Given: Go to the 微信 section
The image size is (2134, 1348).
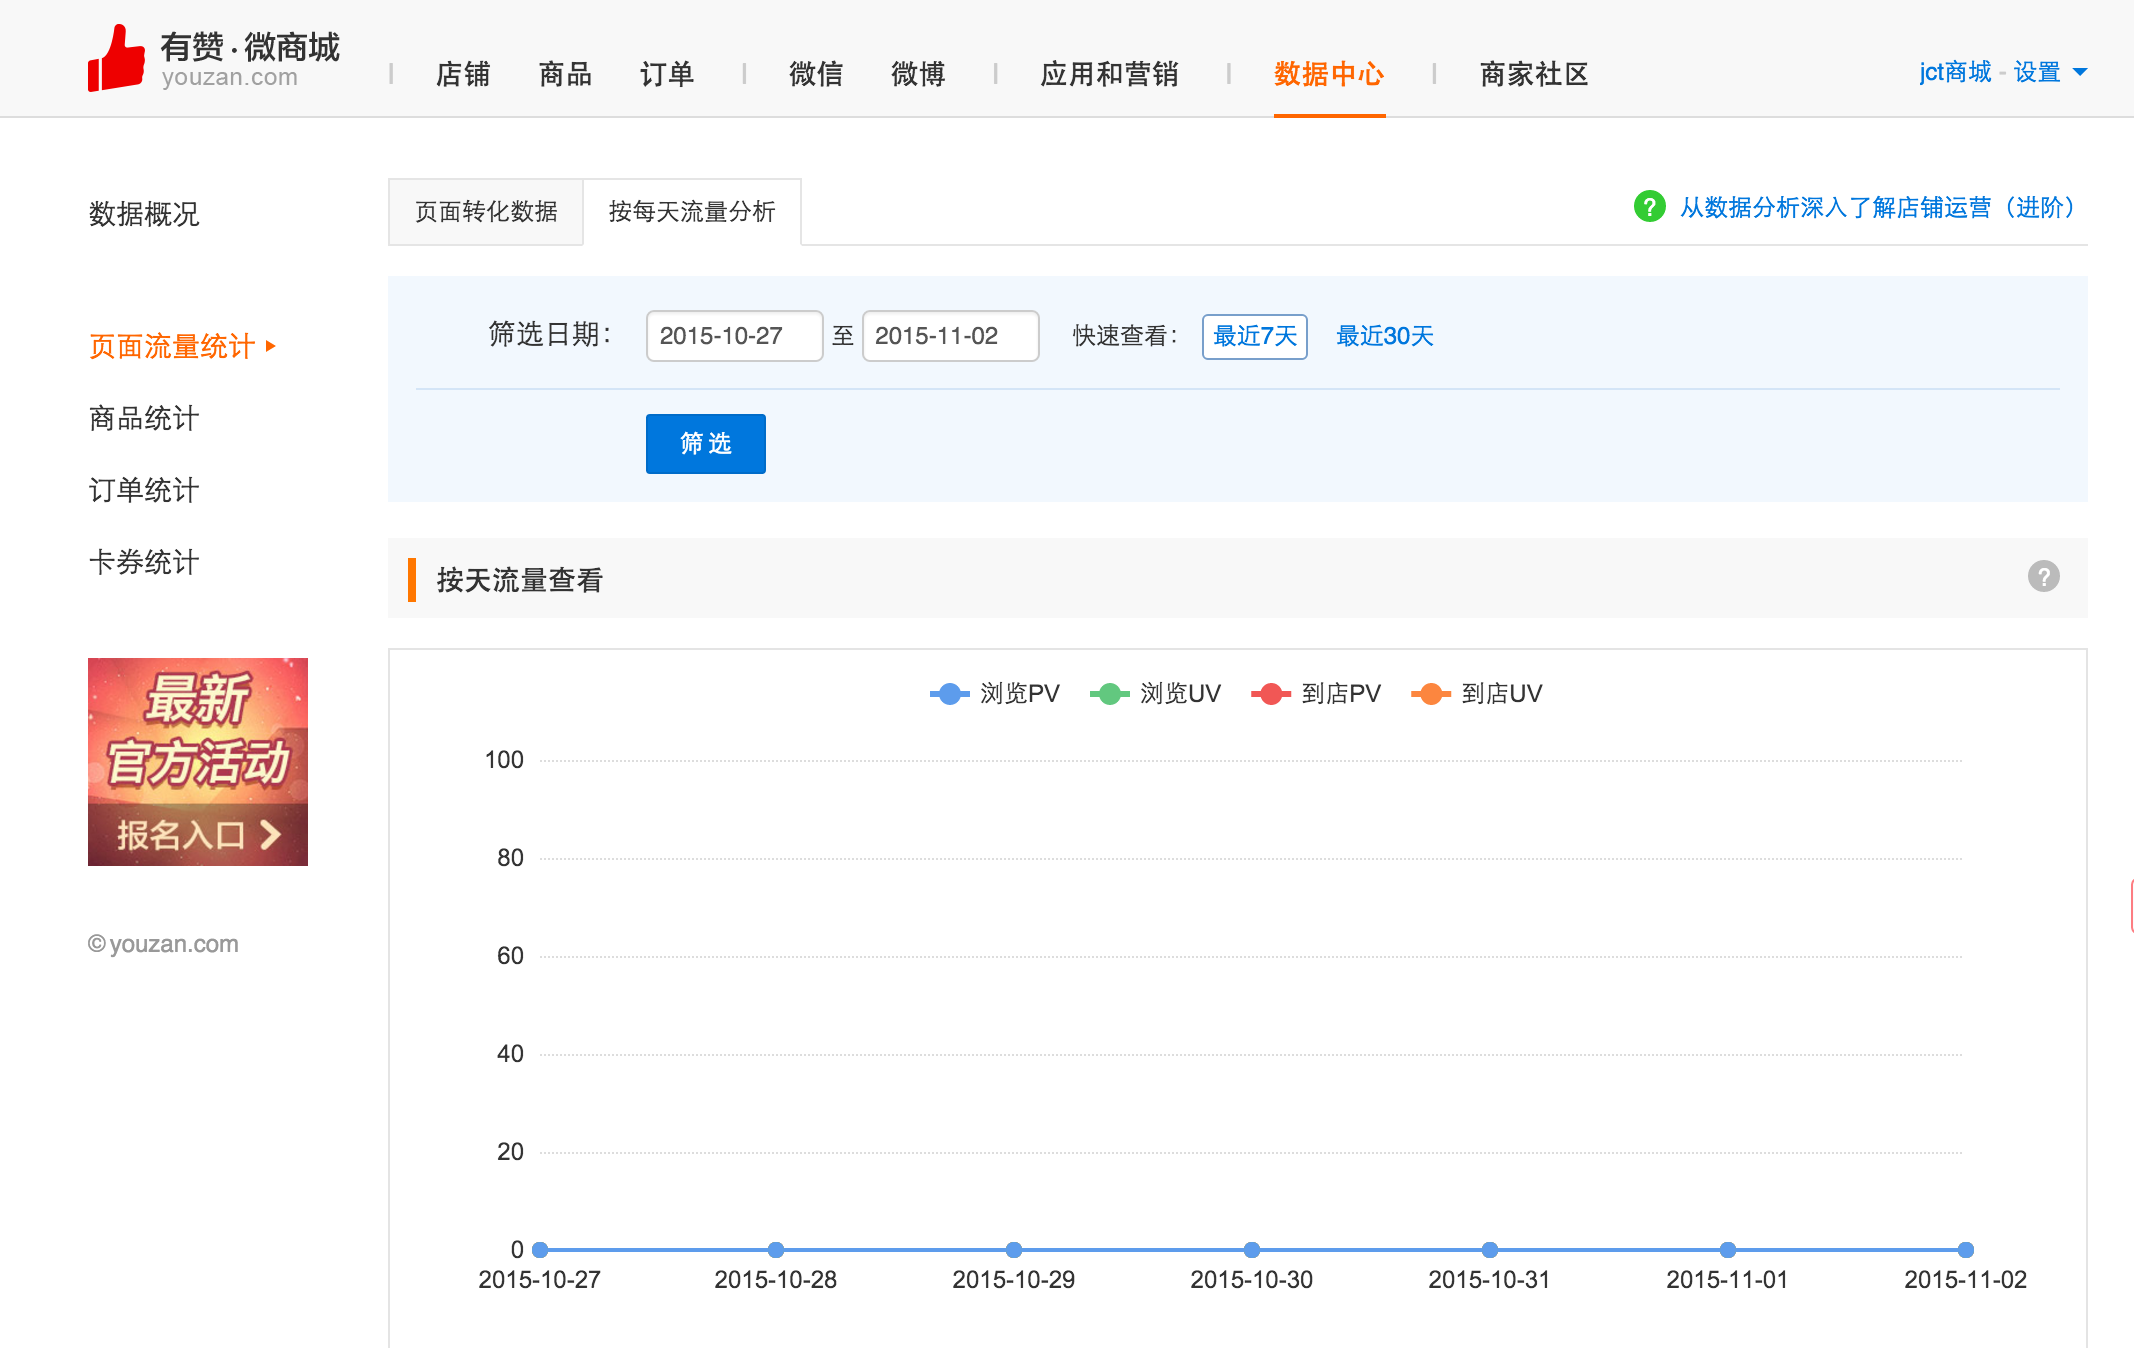Looking at the screenshot, I should 816,74.
